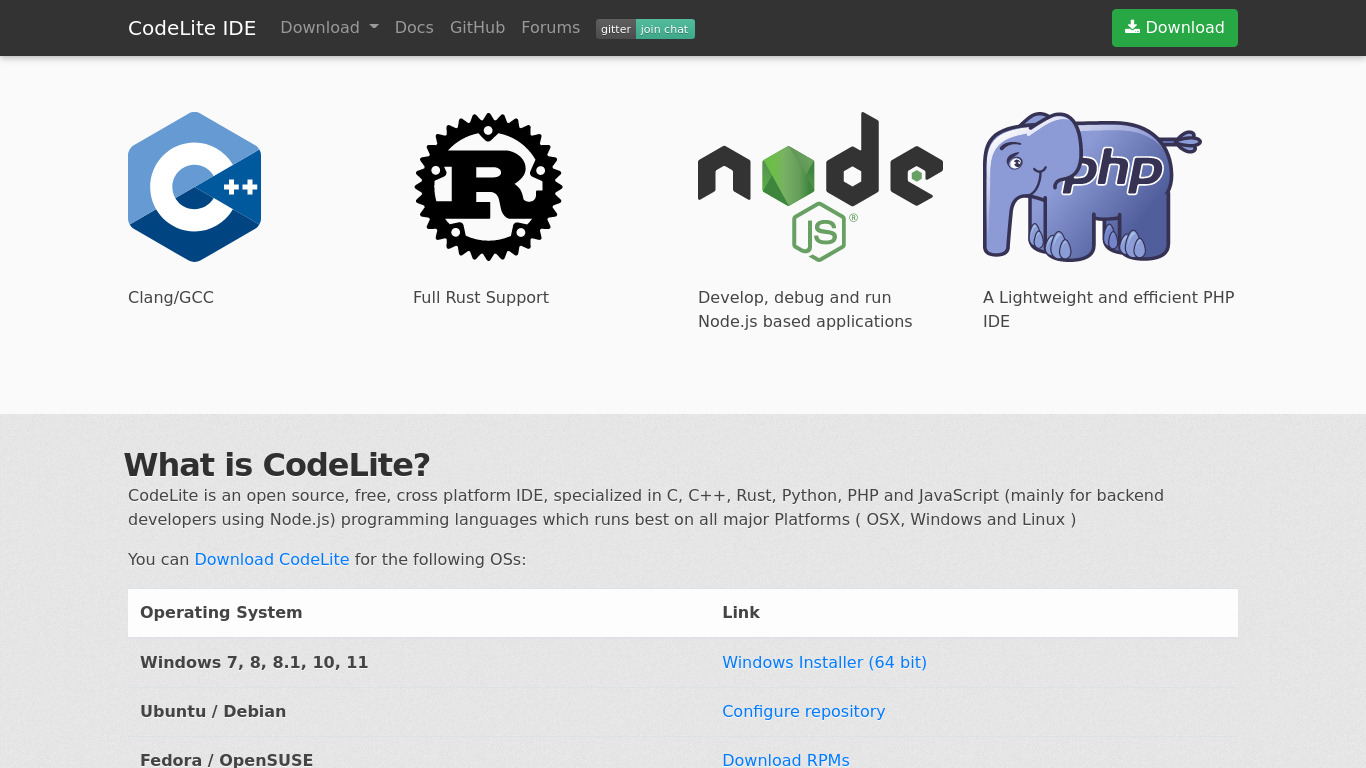Open Windows Installer (64 bit) link

tap(824, 662)
